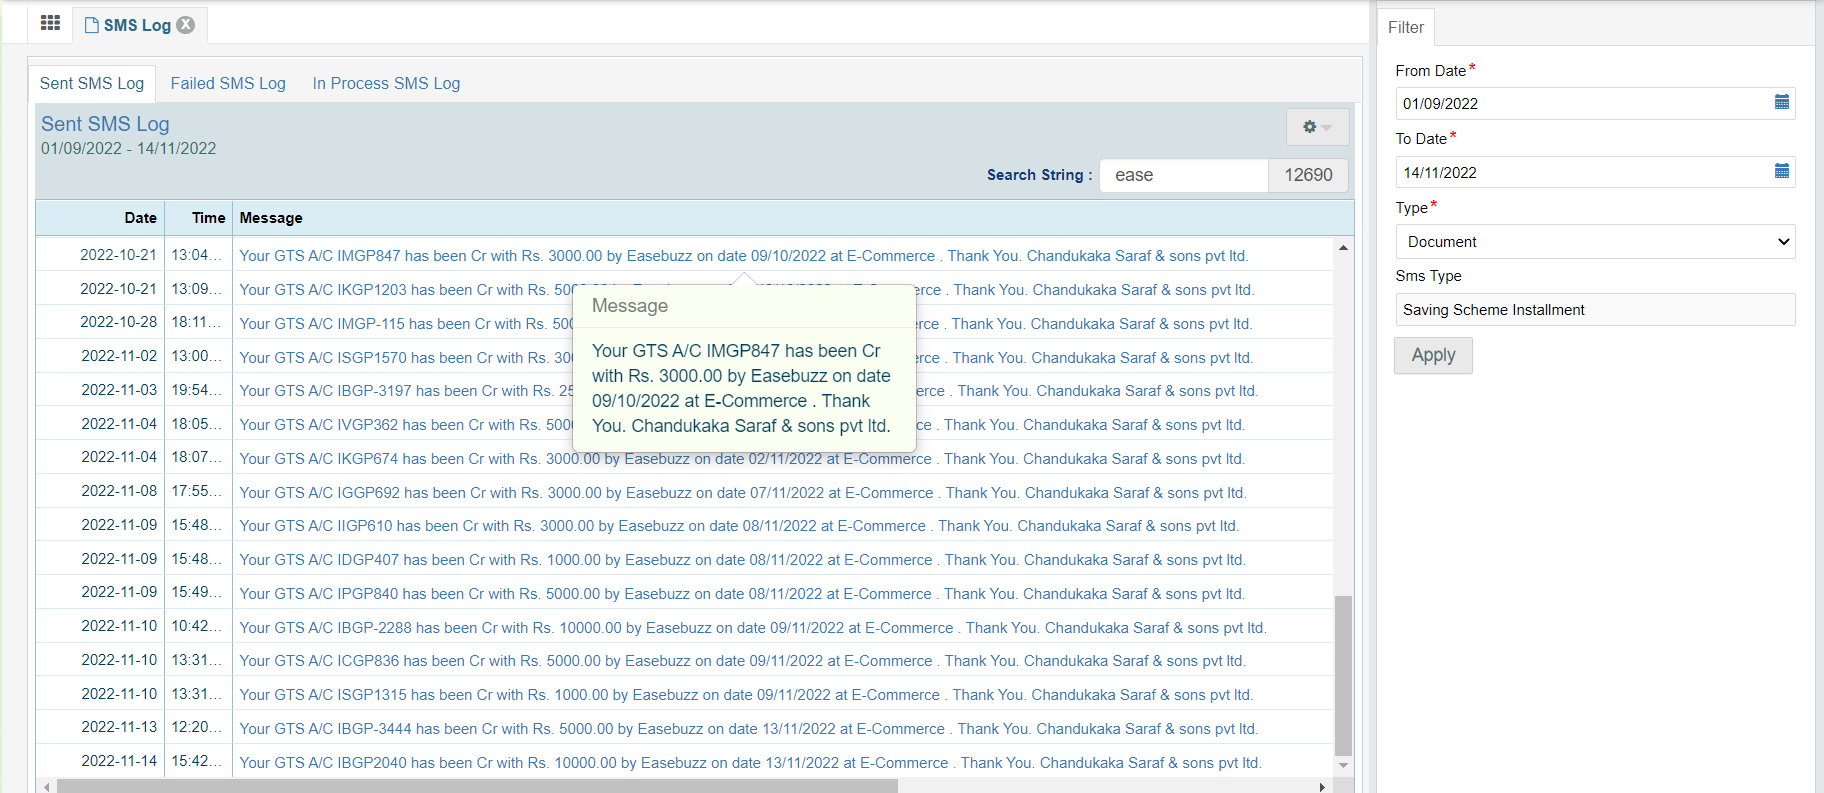
Task: Open To Date calendar picker
Action: point(1781,171)
